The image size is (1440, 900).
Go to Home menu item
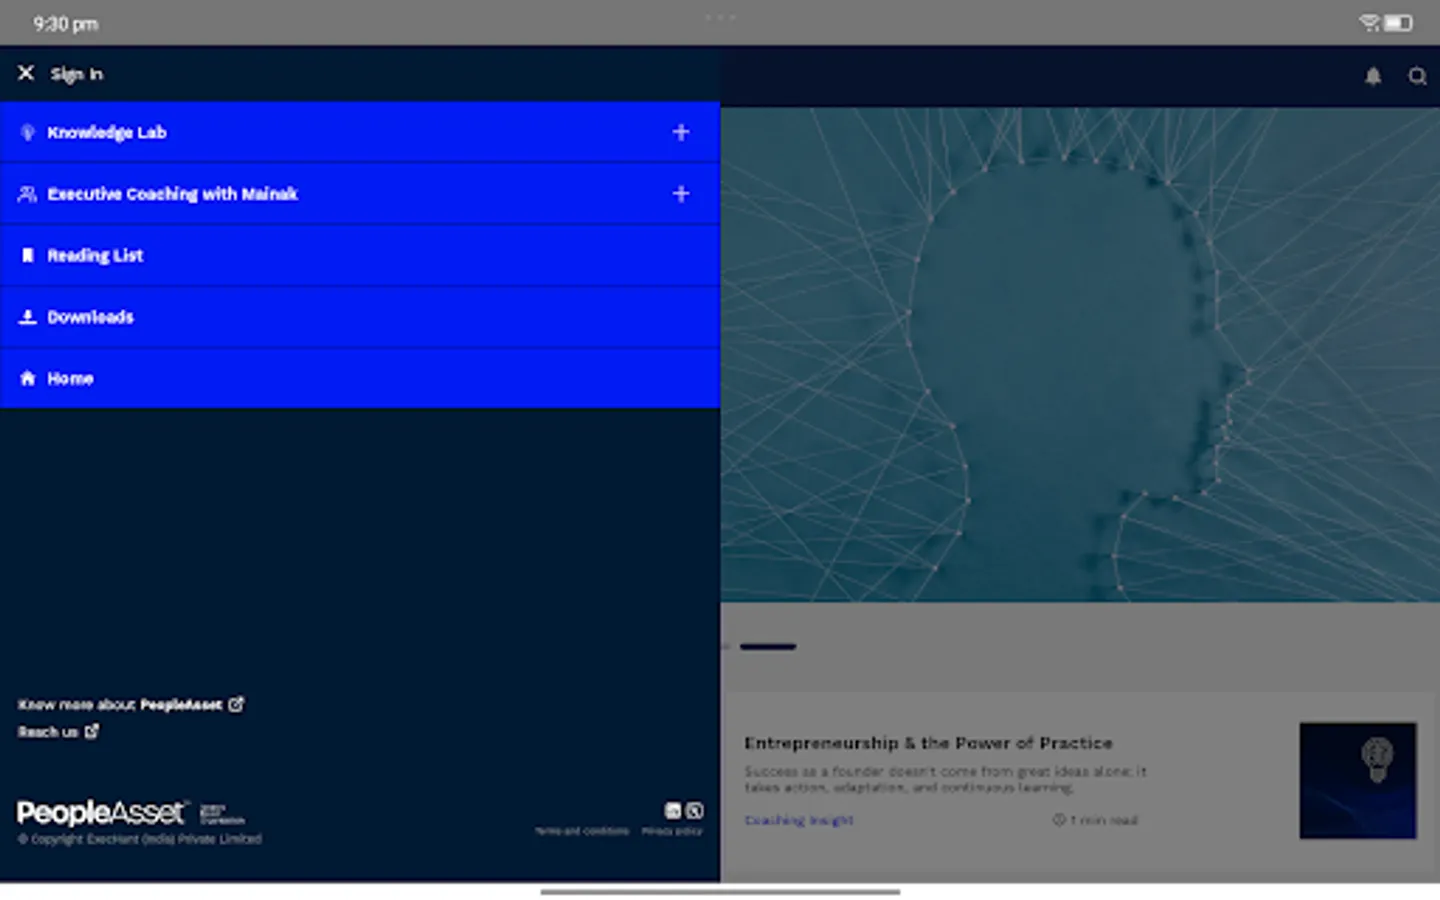[360, 378]
